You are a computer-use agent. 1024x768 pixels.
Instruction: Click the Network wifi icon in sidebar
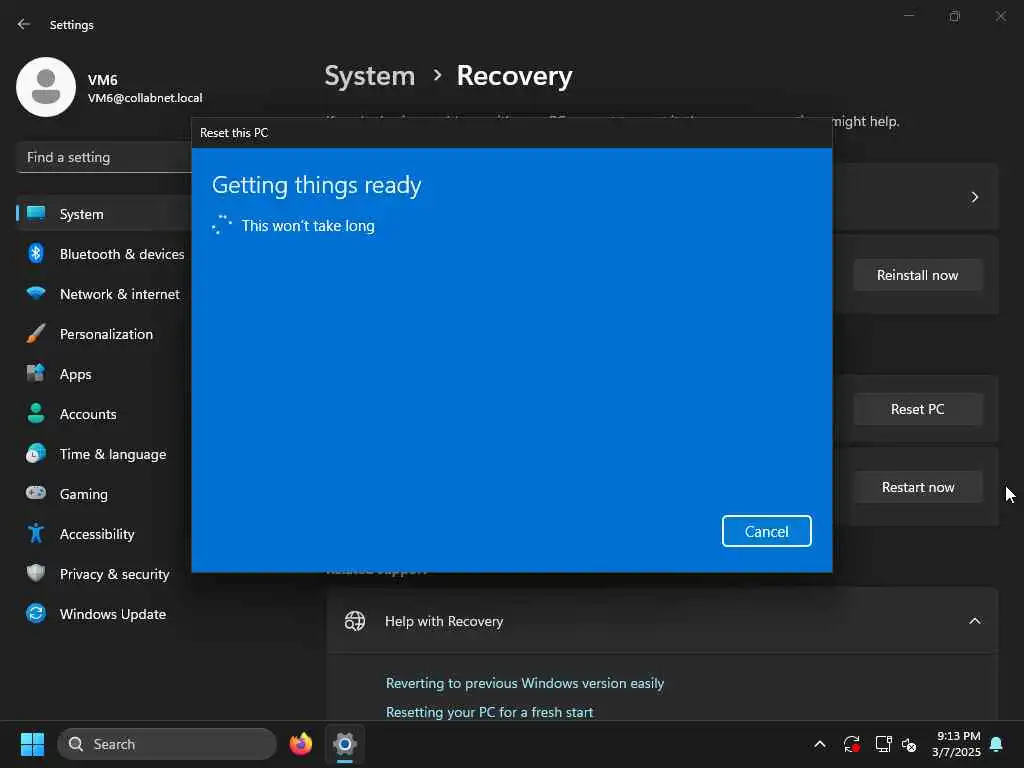tap(36, 293)
